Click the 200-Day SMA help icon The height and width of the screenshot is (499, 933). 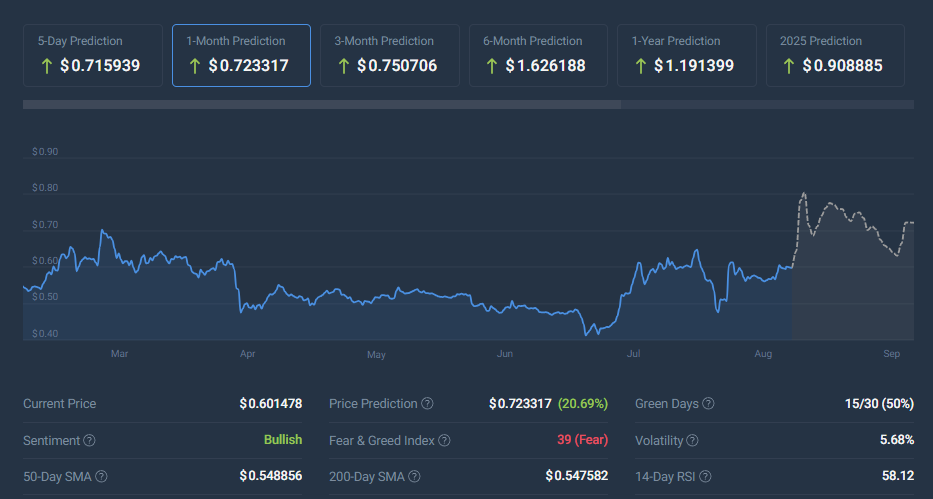[x=414, y=476]
